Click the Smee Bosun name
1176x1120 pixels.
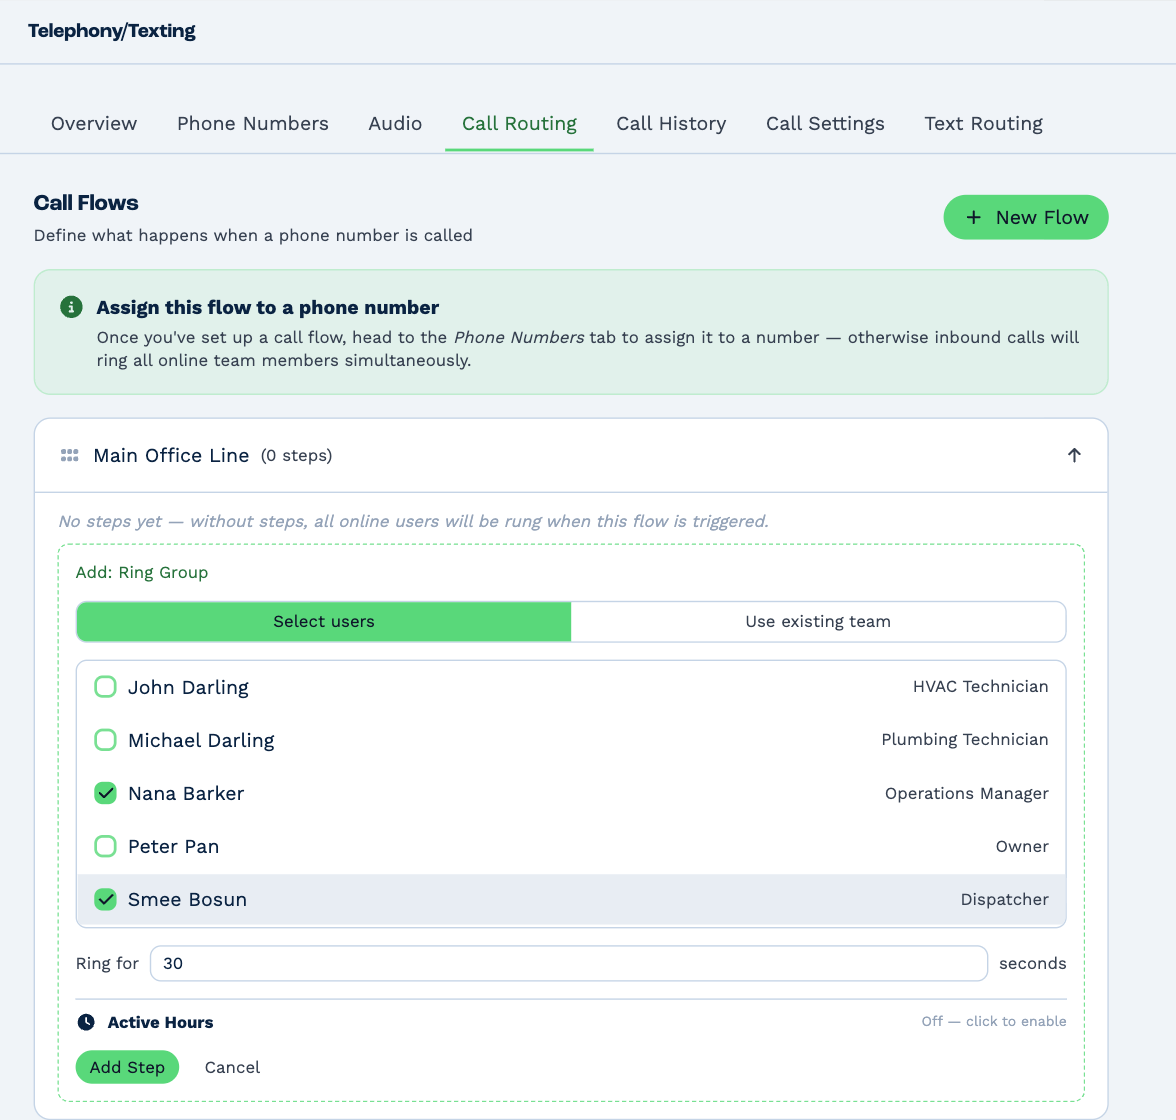(188, 899)
